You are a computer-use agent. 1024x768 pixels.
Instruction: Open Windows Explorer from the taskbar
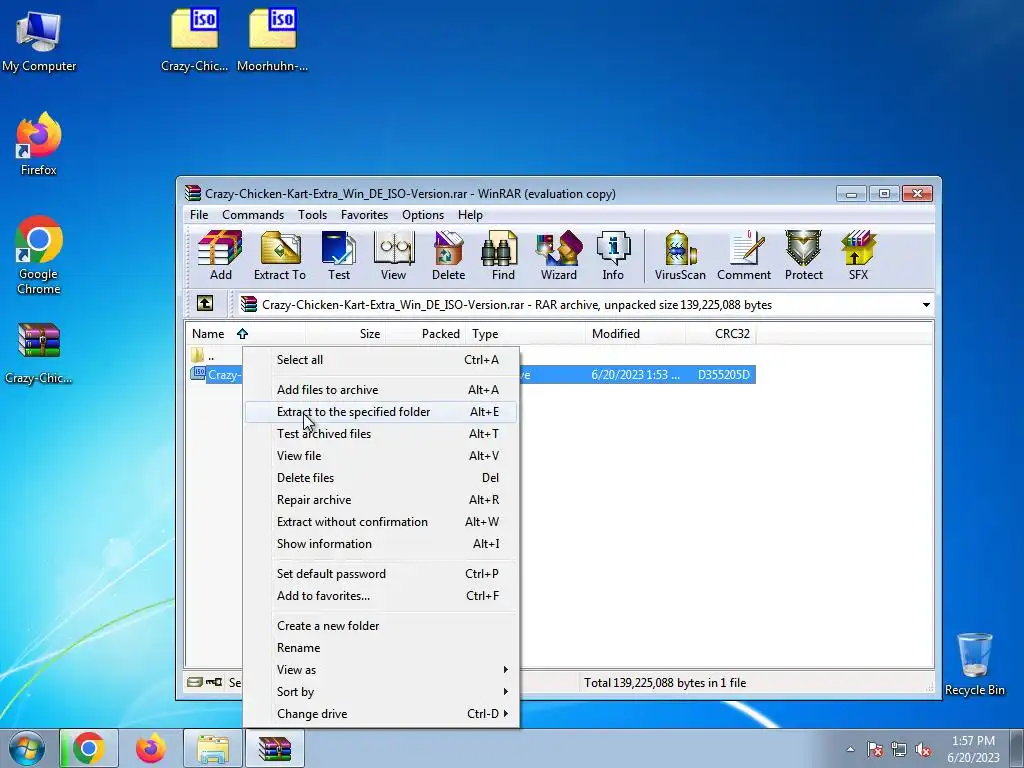point(213,748)
